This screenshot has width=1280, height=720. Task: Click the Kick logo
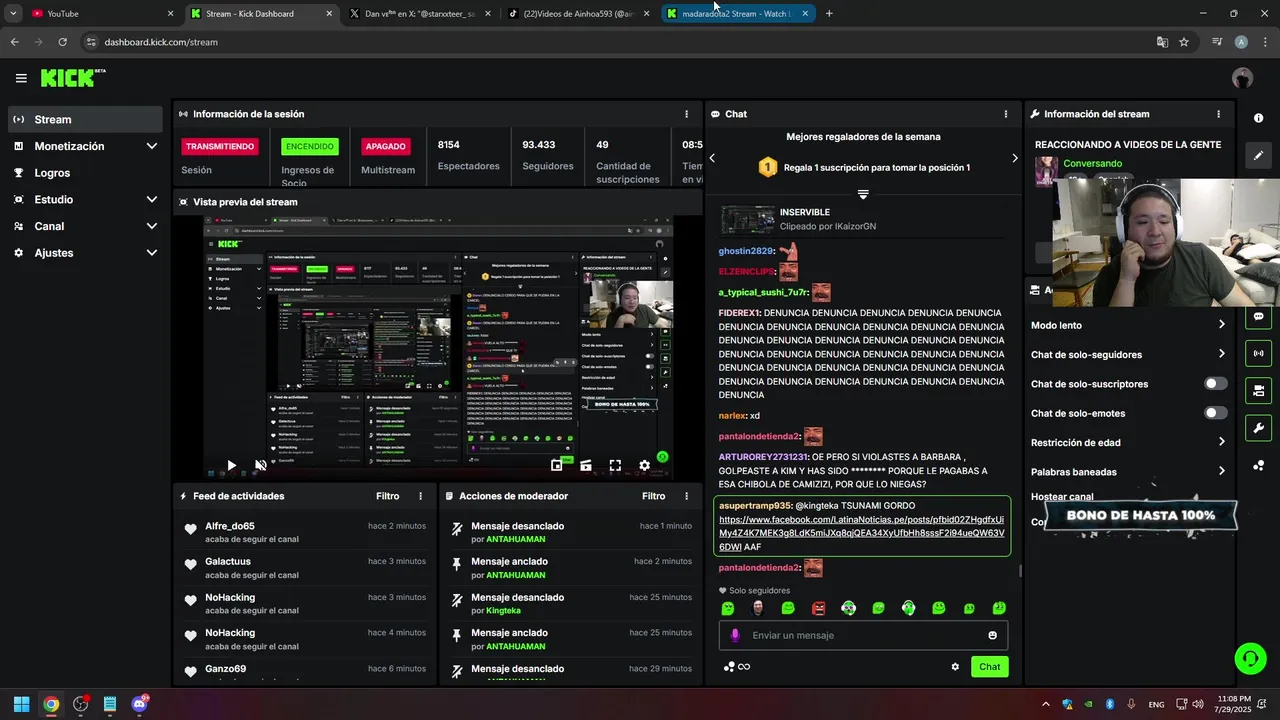point(73,78)
